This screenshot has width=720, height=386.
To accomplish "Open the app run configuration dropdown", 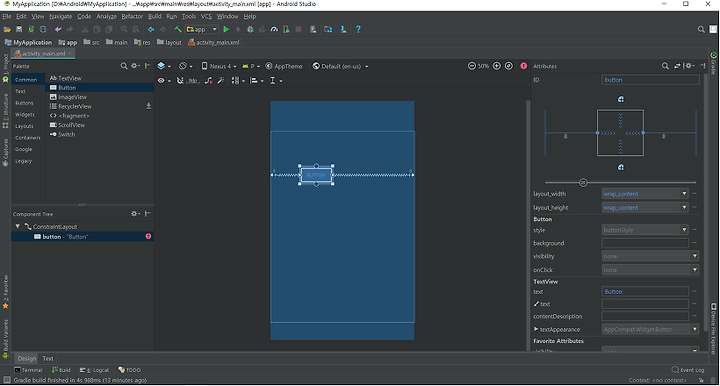I will [x=202, y=29].
